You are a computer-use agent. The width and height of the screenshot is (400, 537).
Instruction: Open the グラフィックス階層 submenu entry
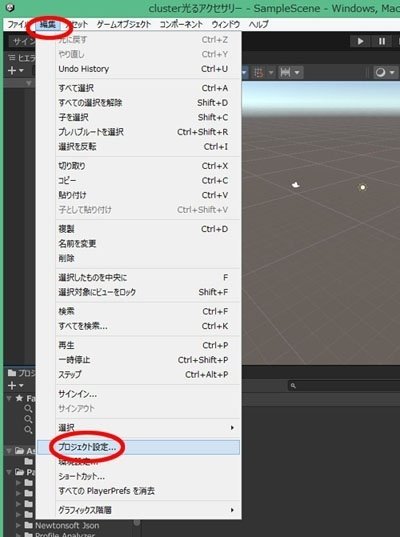tap(138, 510)
